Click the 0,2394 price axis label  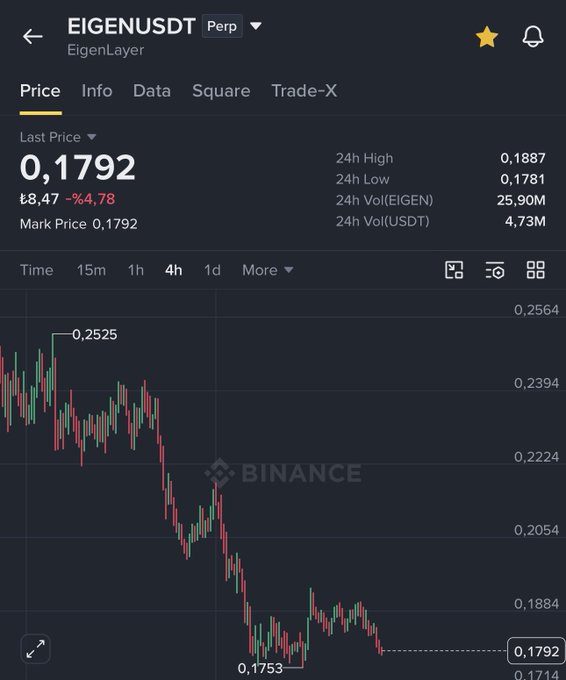537,383
